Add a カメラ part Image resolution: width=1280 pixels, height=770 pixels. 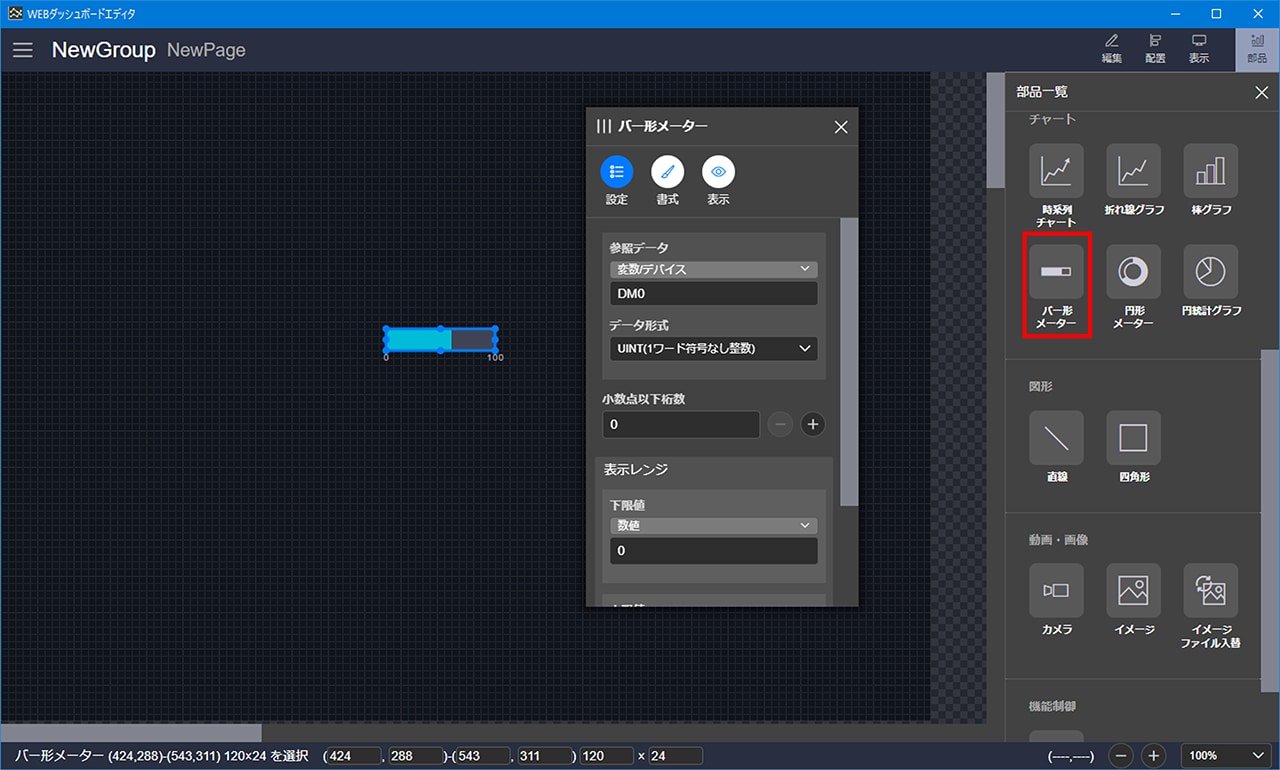pyautogui.click(x=1056, y=590)
